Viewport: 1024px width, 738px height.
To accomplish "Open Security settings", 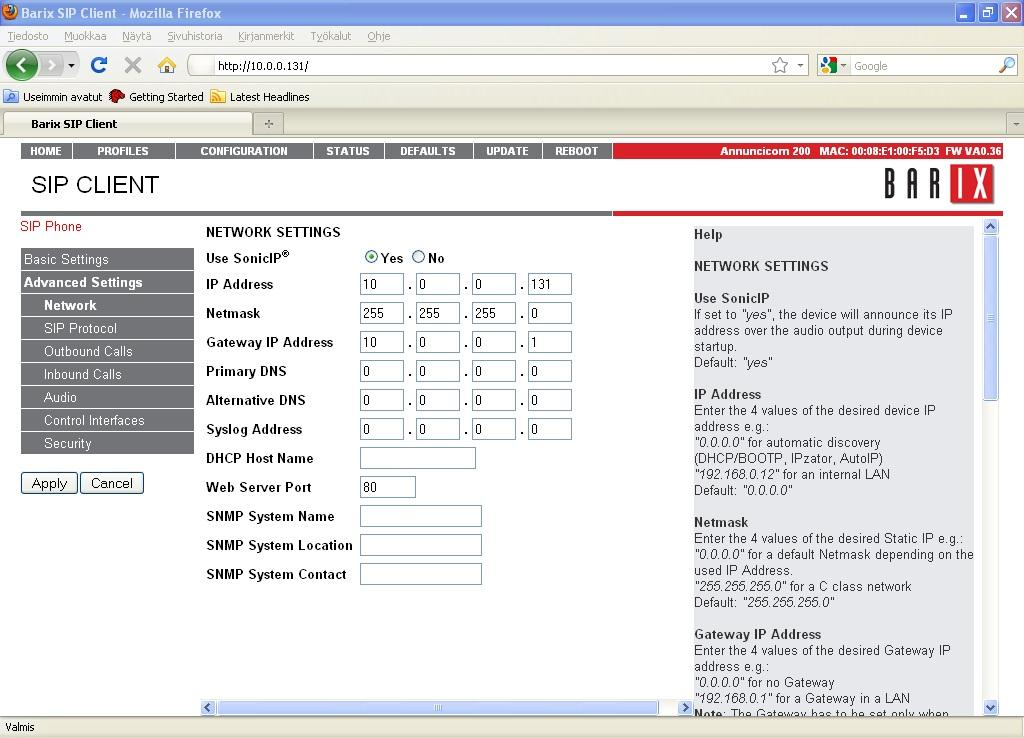I will point(107,443).
